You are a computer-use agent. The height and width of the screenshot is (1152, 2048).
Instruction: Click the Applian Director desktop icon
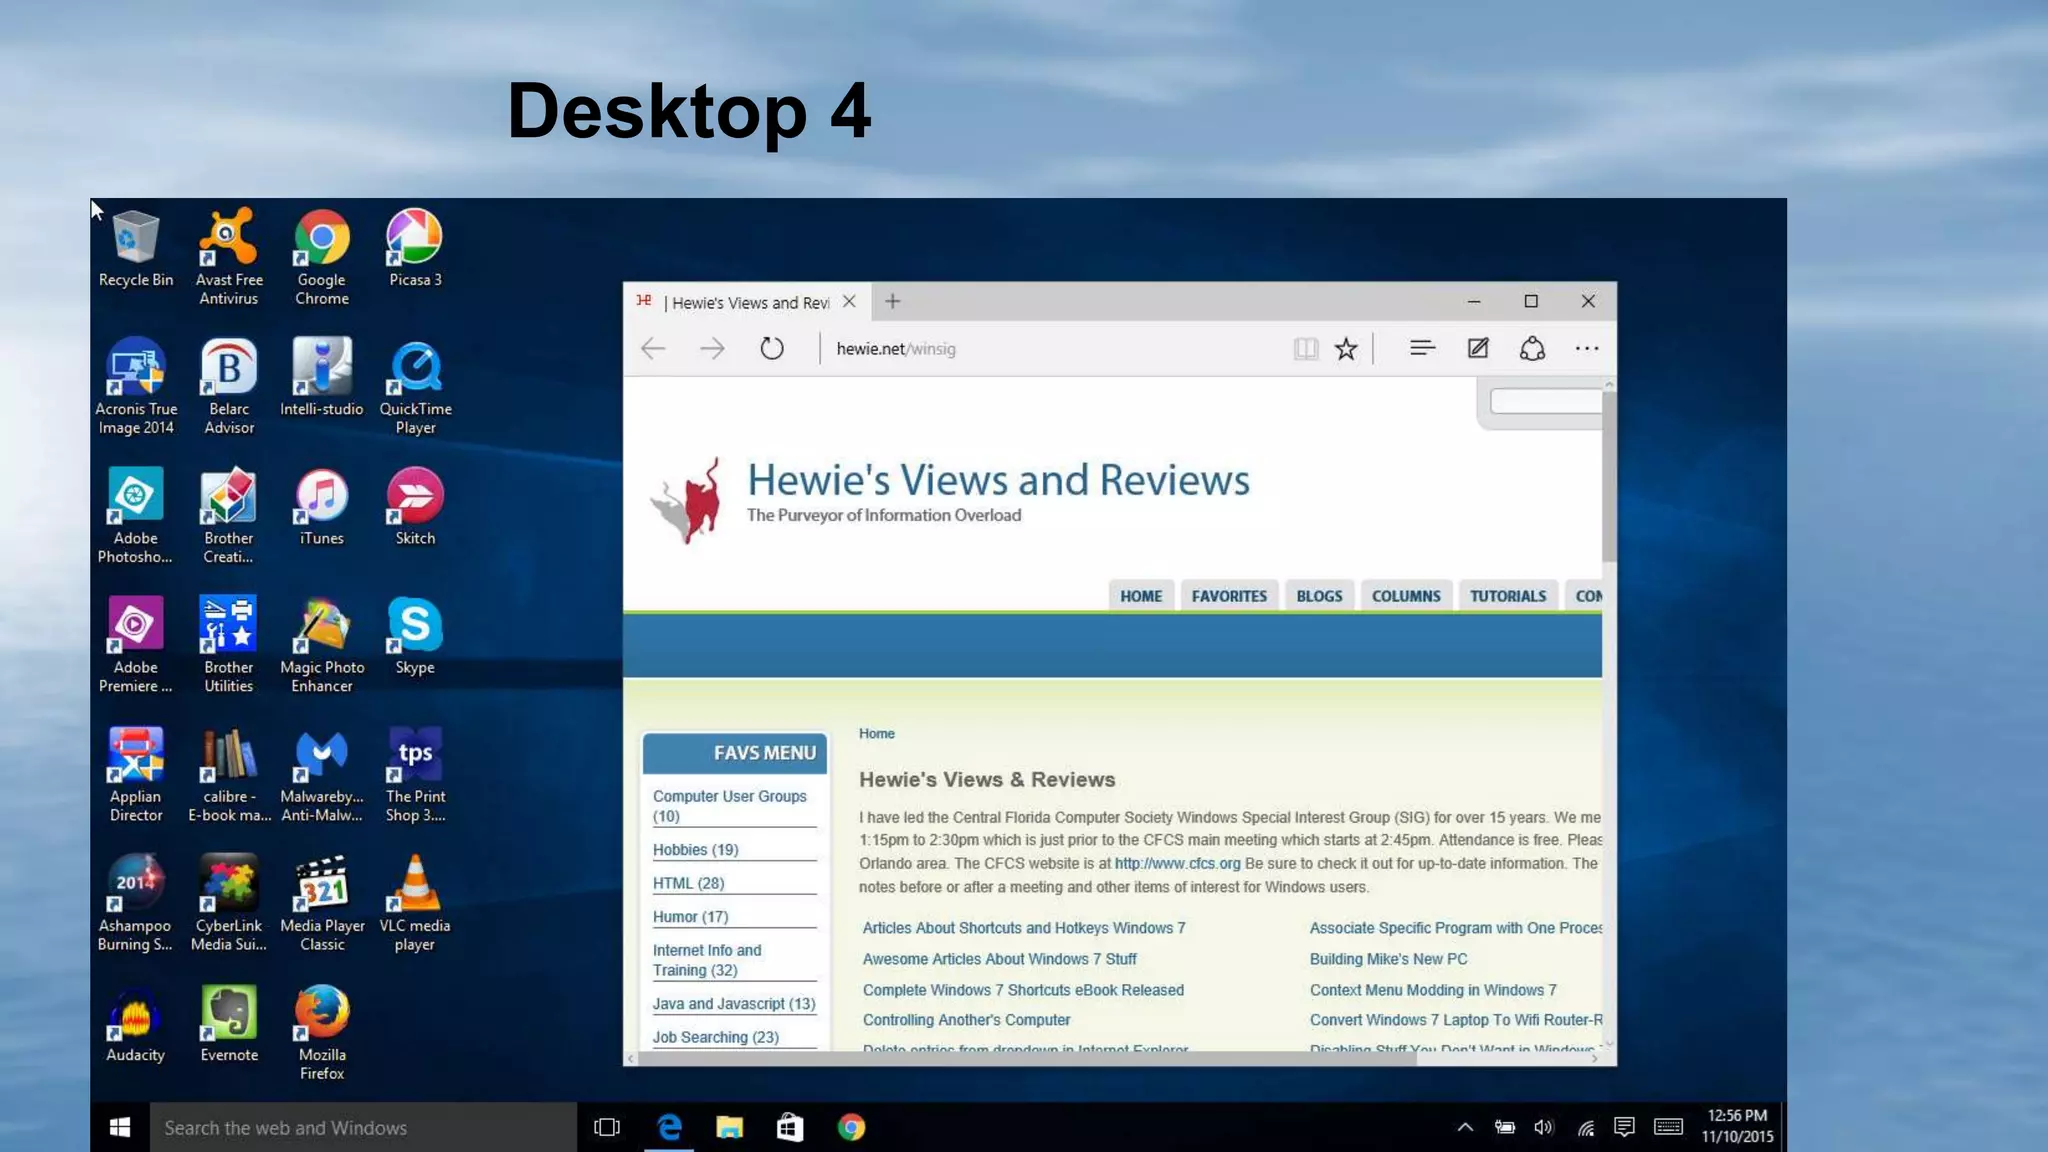pyautogui.click(x=135, y=774)
